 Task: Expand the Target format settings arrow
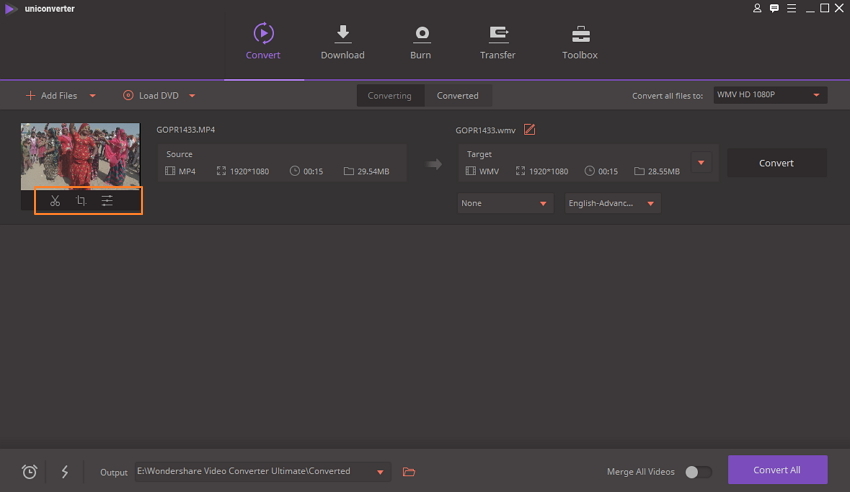(701, 163)
